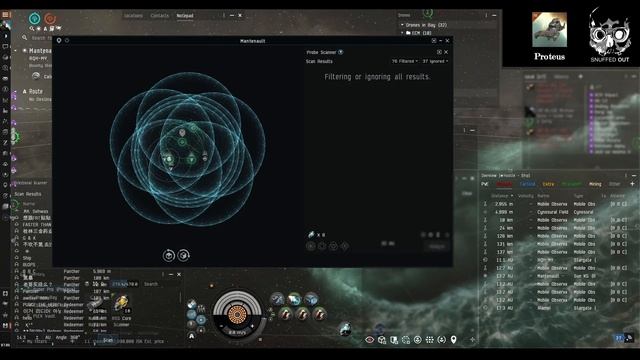
Task: Click the second probe formation icon
Action: click(x=322, y=246)
